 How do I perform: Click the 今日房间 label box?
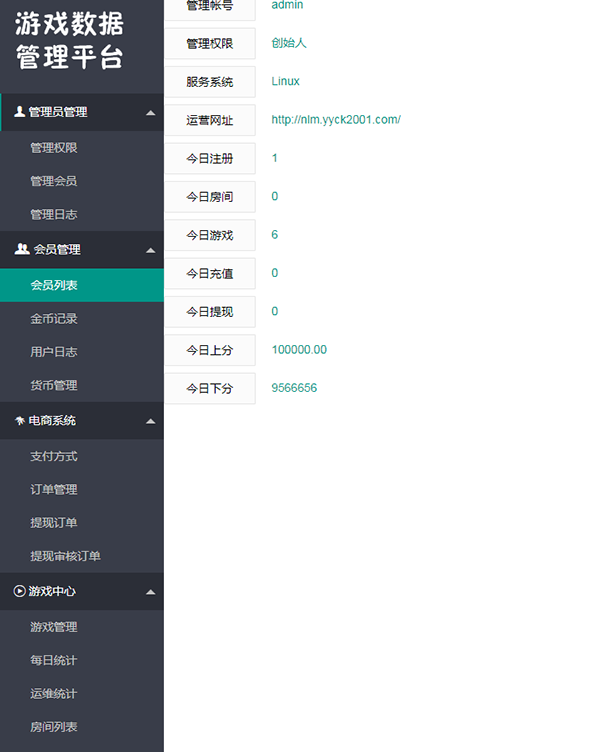[x=210, y=197]
